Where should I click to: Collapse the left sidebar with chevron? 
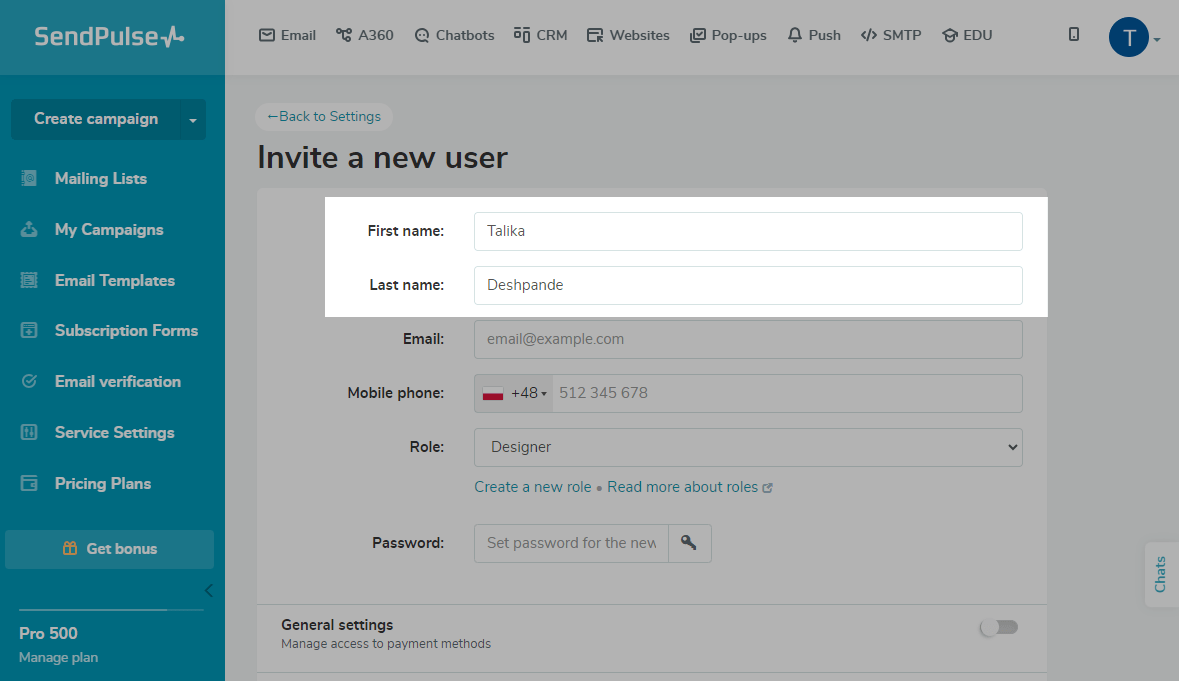tap(208, 590)
